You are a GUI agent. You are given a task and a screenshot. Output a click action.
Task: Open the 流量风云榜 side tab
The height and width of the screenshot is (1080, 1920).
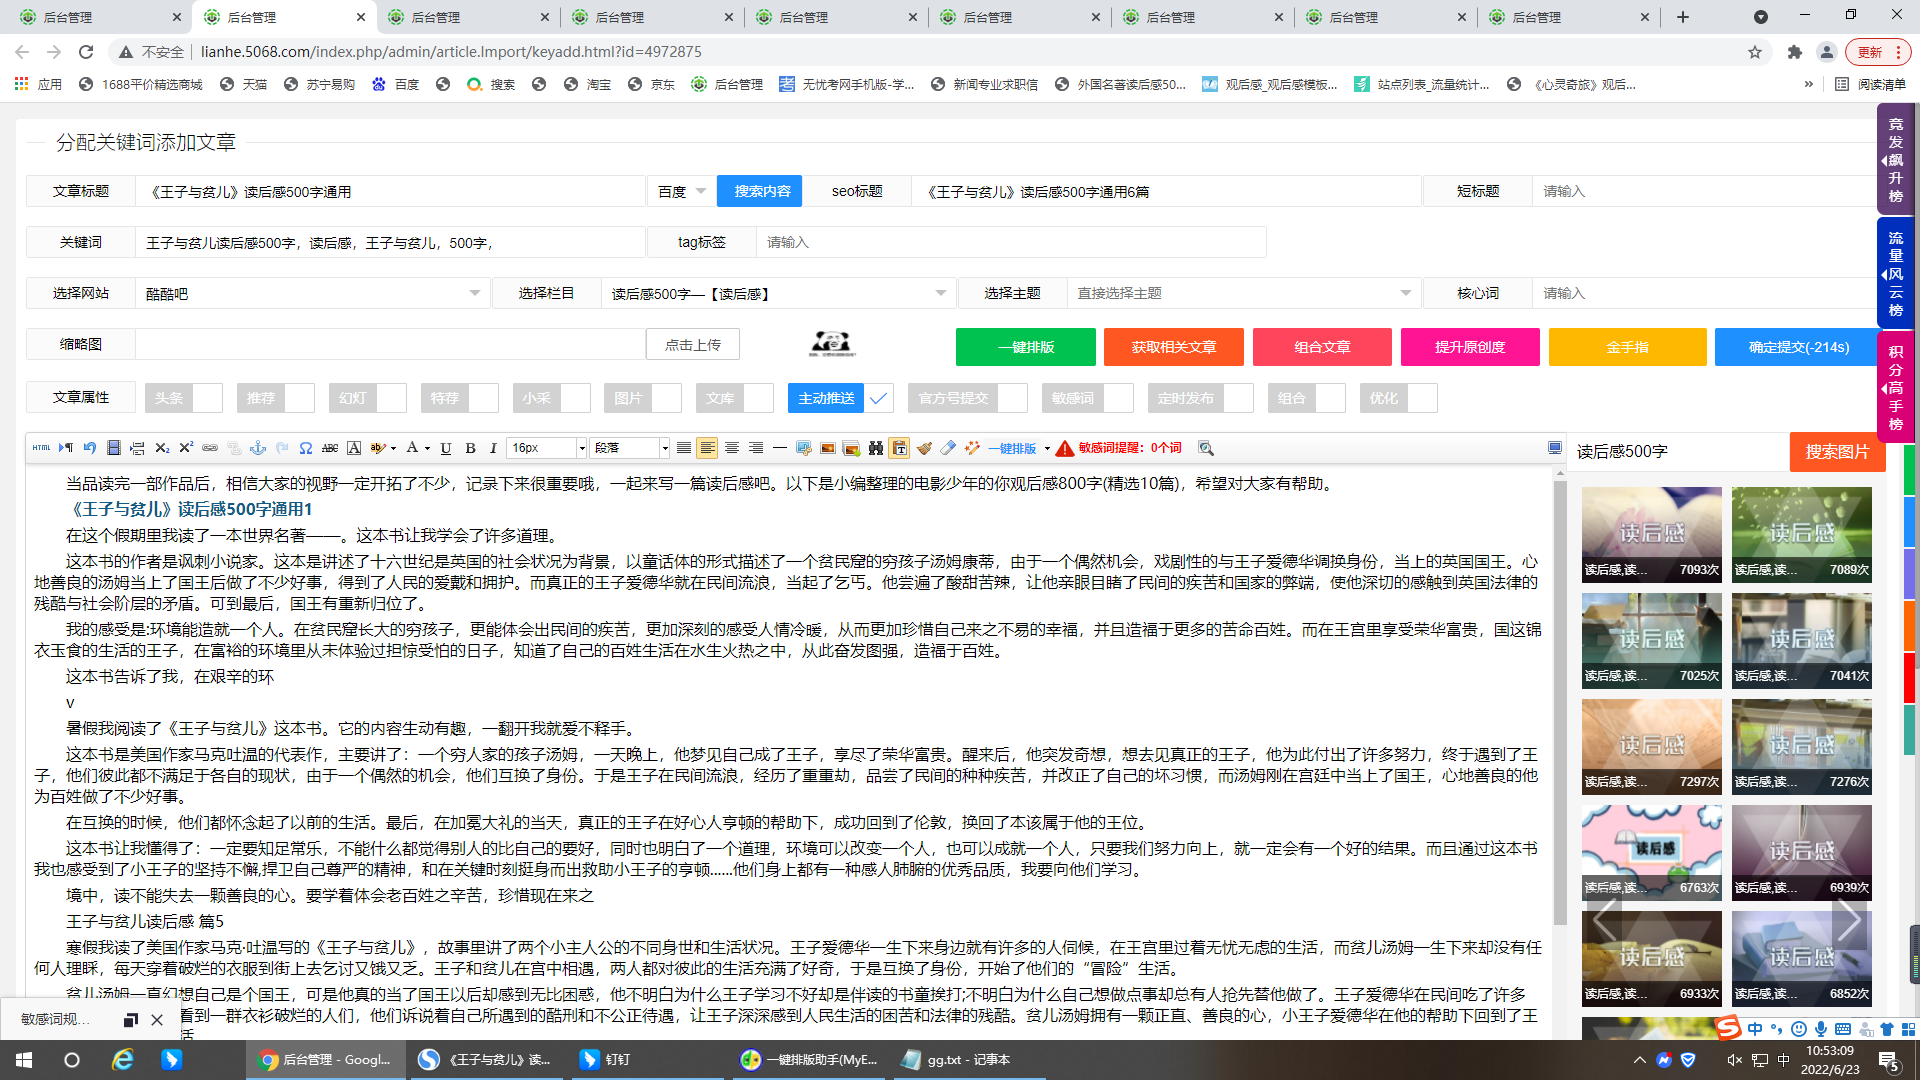1895,273
